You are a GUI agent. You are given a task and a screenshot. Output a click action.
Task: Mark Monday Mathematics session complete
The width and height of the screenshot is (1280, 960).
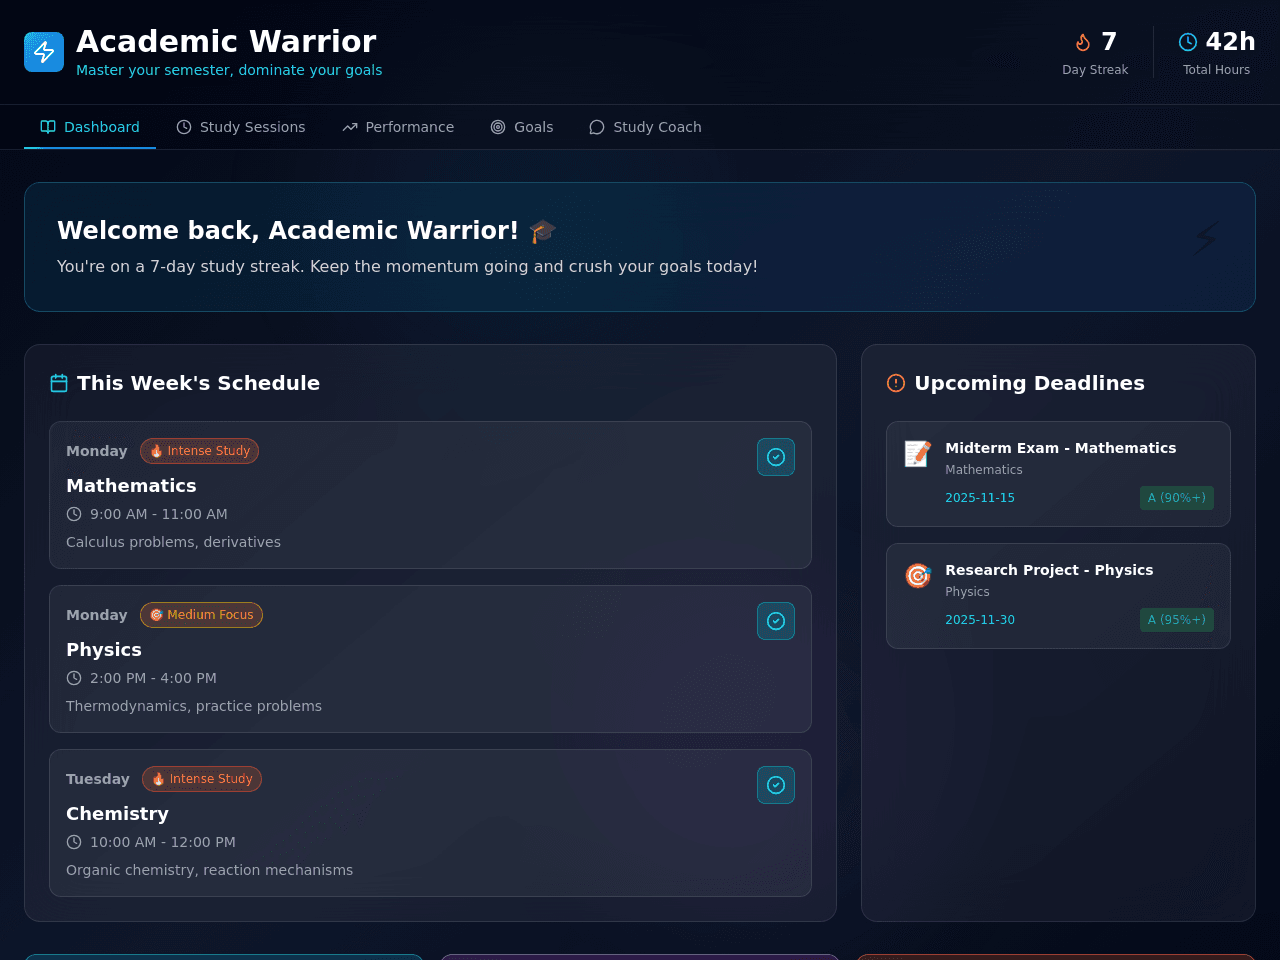coord(776,457)
